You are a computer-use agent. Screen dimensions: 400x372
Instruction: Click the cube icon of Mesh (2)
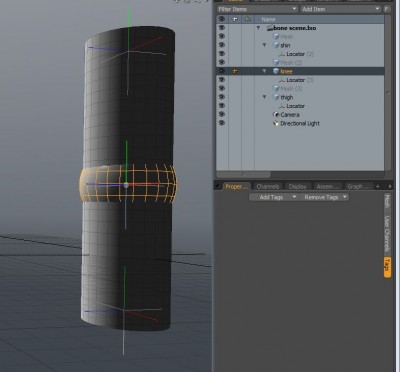pyautogui.click(x=276, y=62)
